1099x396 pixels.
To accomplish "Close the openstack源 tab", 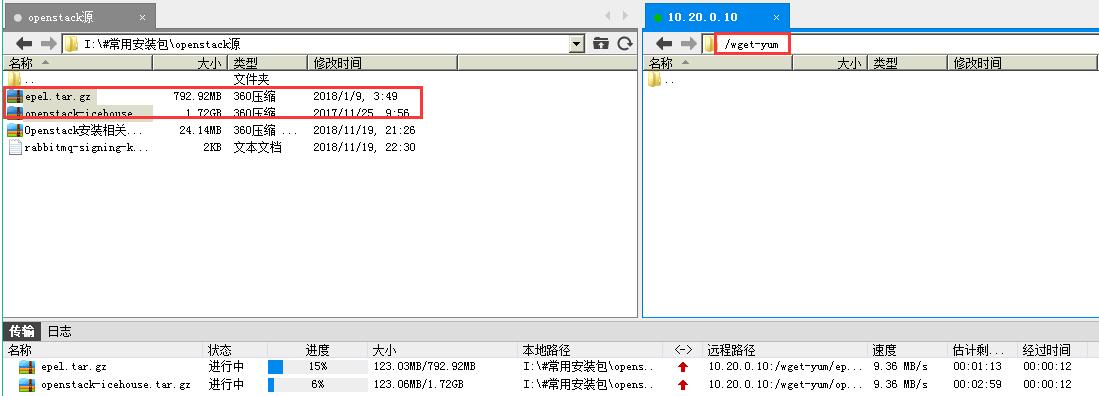I will coord(143,18).
